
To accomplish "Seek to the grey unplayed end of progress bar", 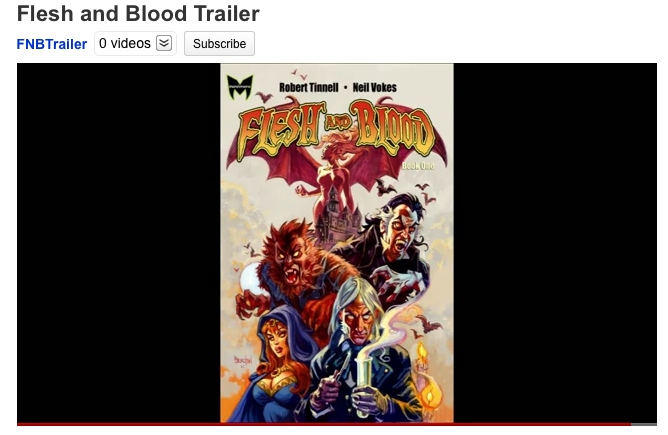I will 644,424.
